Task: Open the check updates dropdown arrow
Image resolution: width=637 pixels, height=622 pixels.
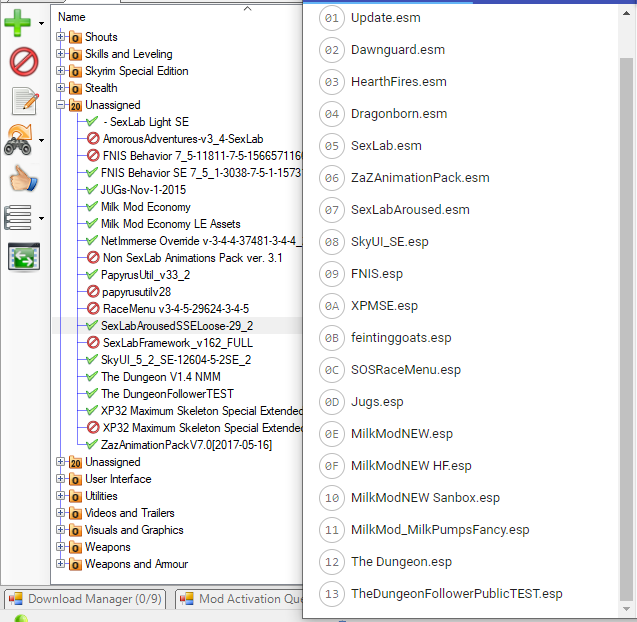Action: pos(41,141)
